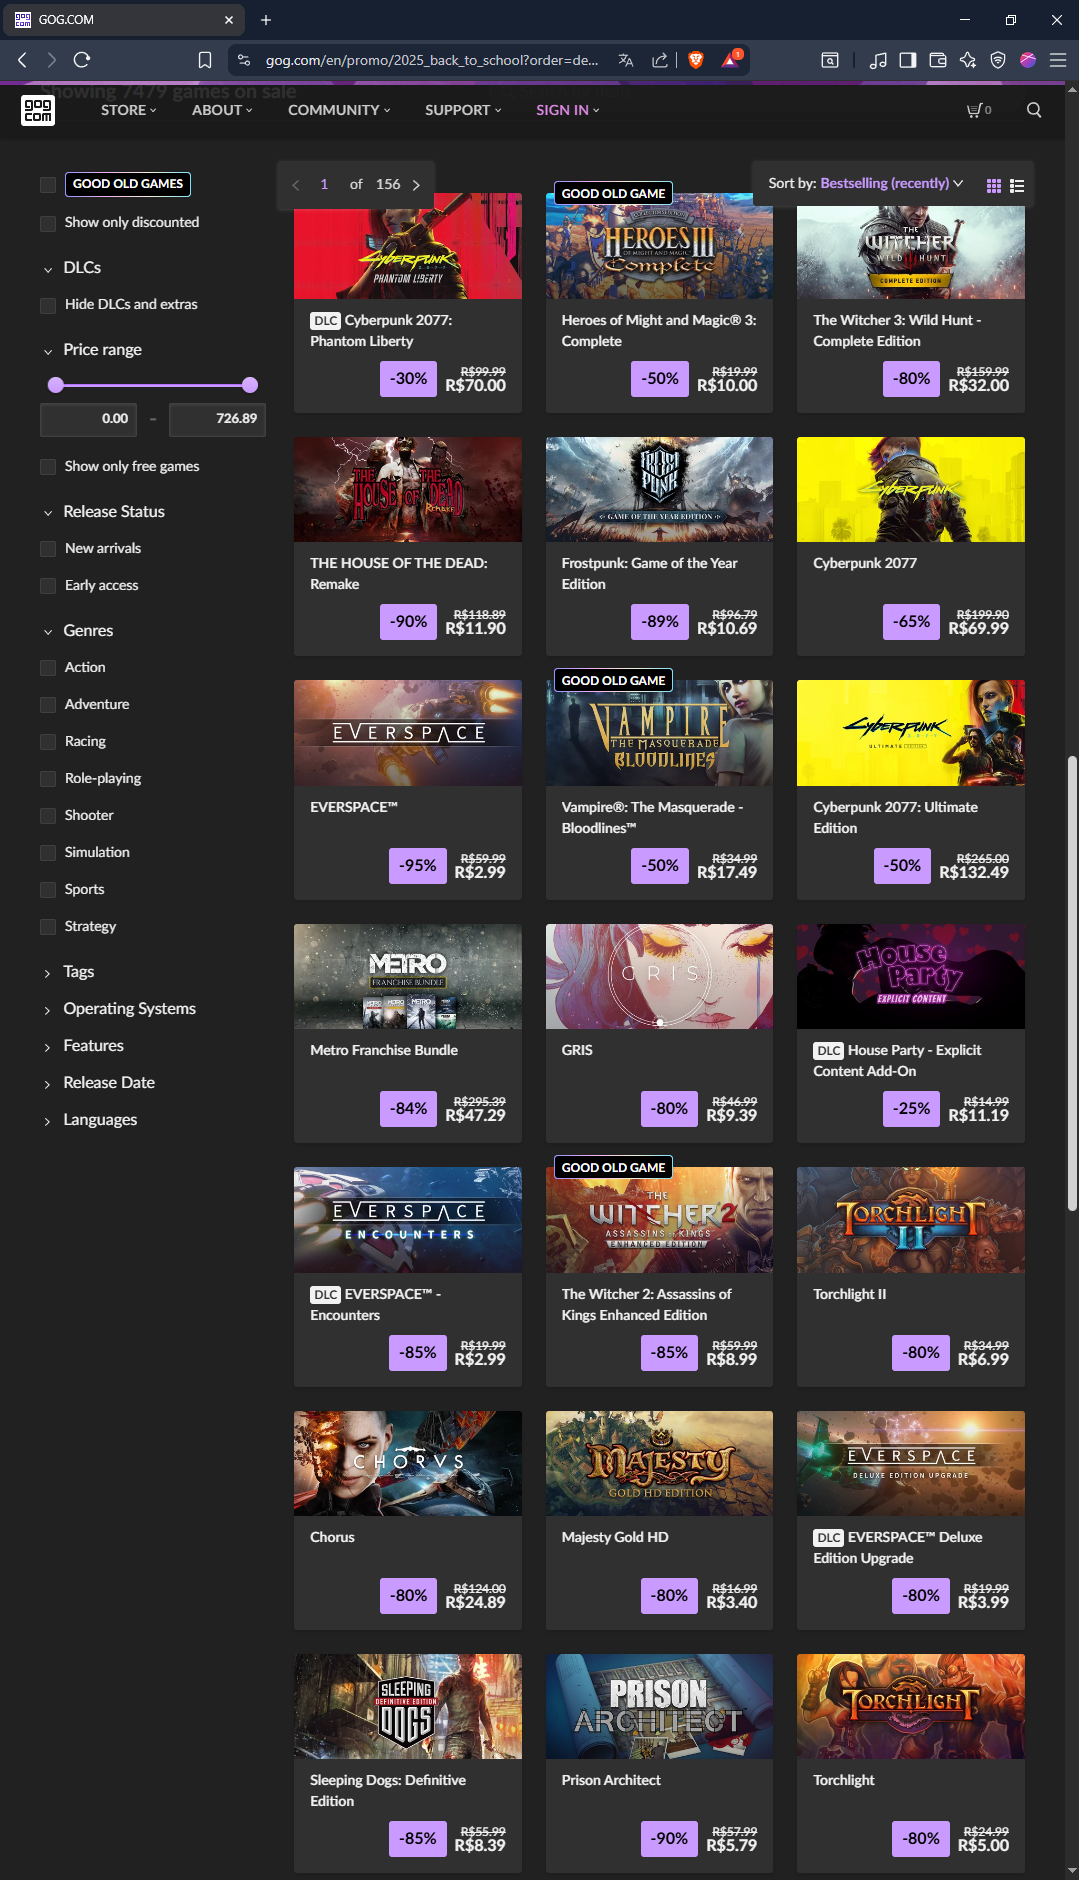The width and height of the screenshot is (1079, 1880).
Task: Open Metro Franchise Bundle title link
Action: click(x=384, y=1051)
